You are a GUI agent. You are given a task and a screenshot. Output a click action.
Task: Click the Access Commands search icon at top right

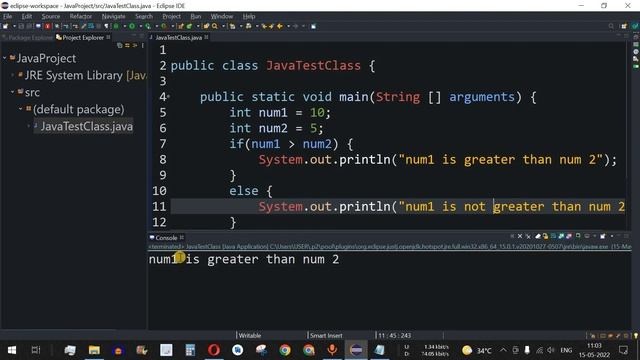click(611, 26)
